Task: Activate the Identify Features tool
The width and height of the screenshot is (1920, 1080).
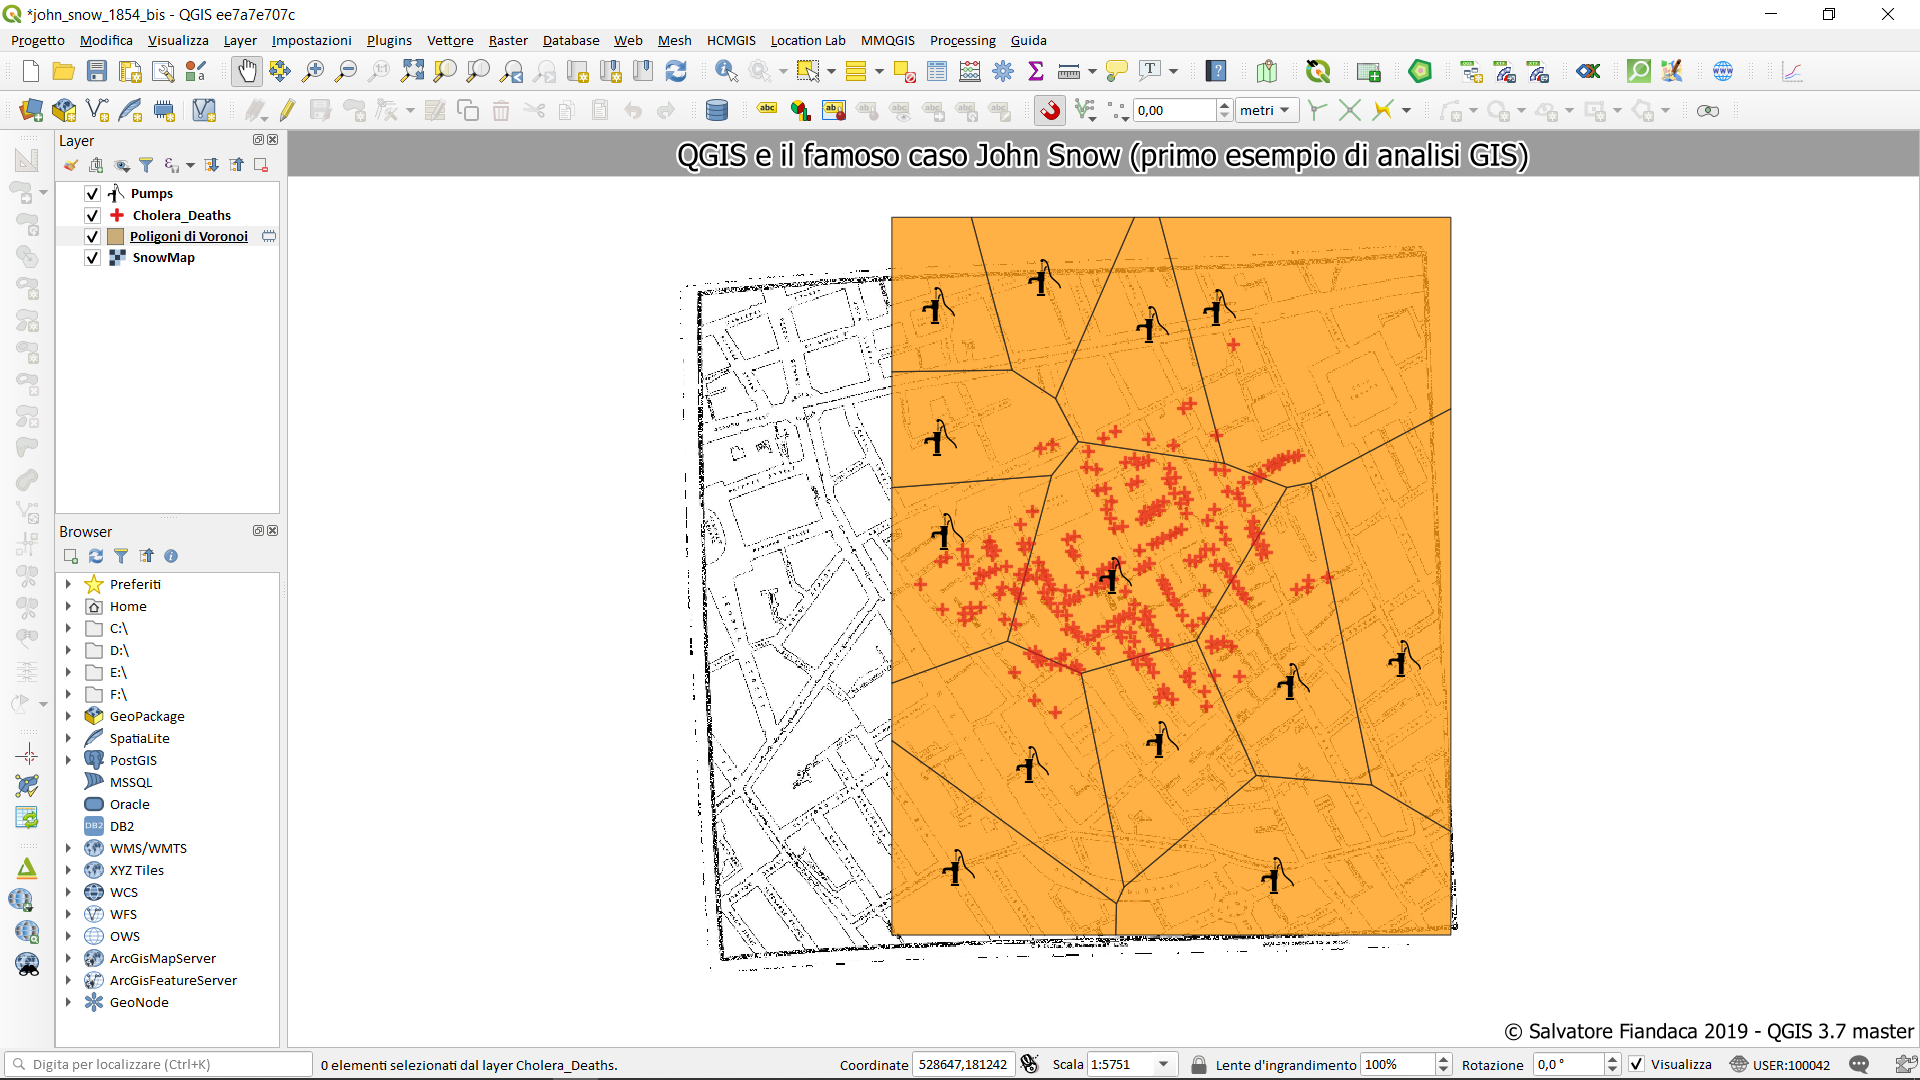Action: tap(726, 71)
